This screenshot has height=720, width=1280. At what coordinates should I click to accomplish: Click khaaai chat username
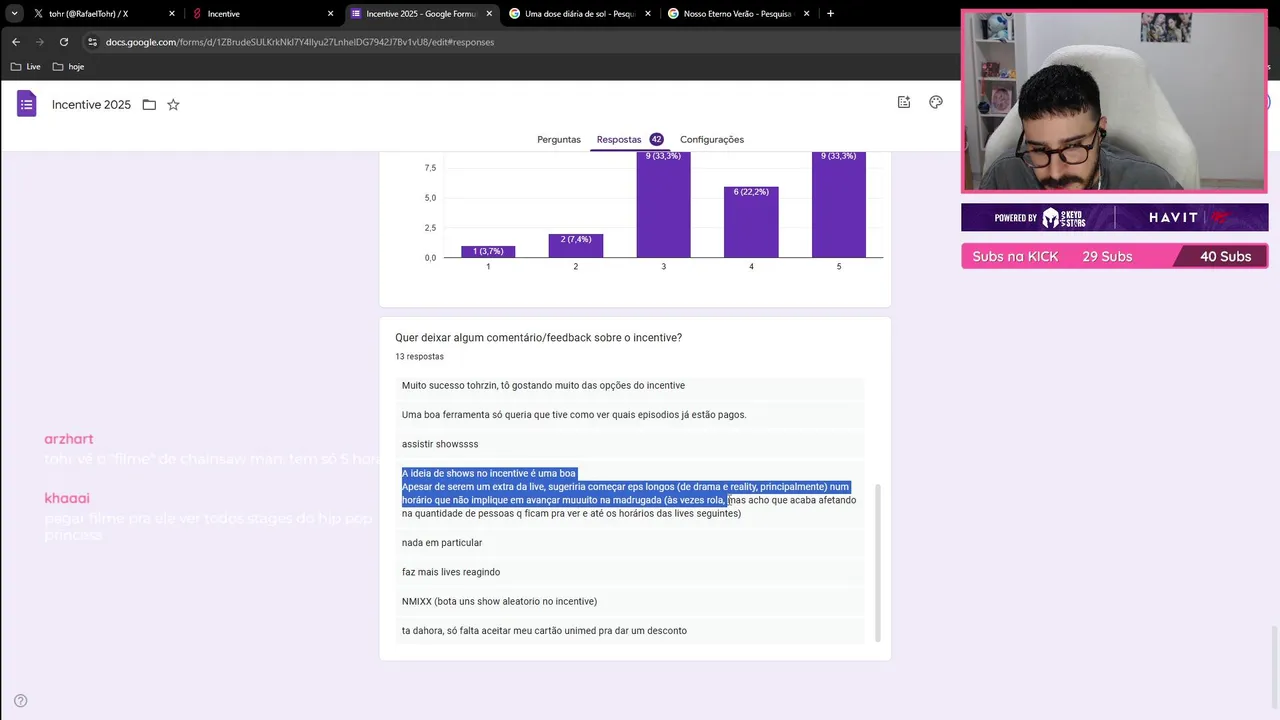(67, 498)
